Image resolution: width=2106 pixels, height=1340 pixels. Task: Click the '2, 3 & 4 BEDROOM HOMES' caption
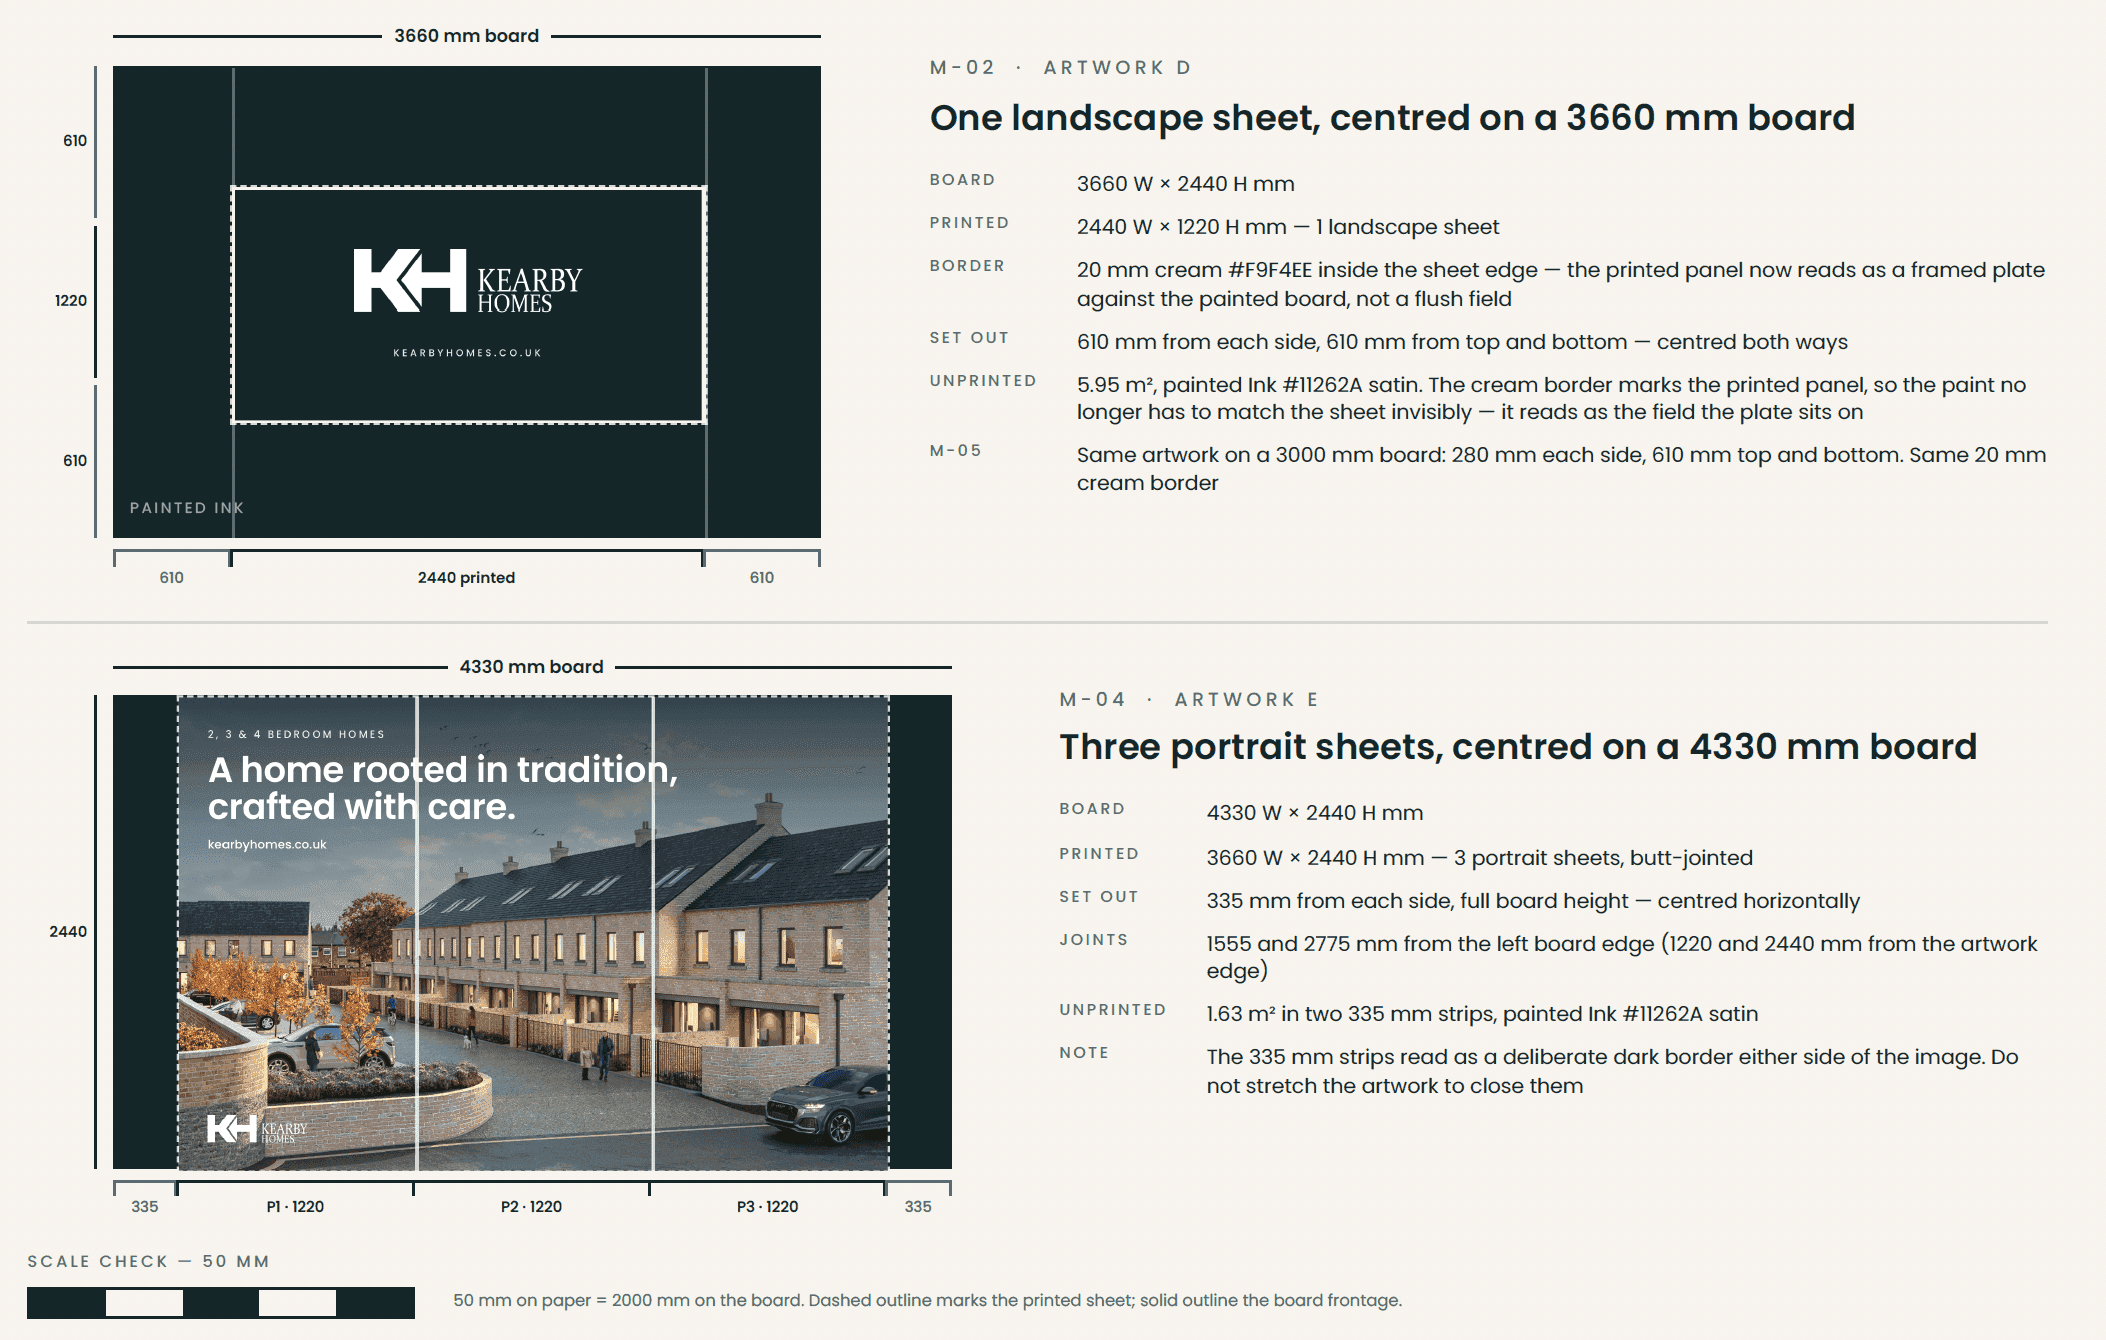point(296,734)
